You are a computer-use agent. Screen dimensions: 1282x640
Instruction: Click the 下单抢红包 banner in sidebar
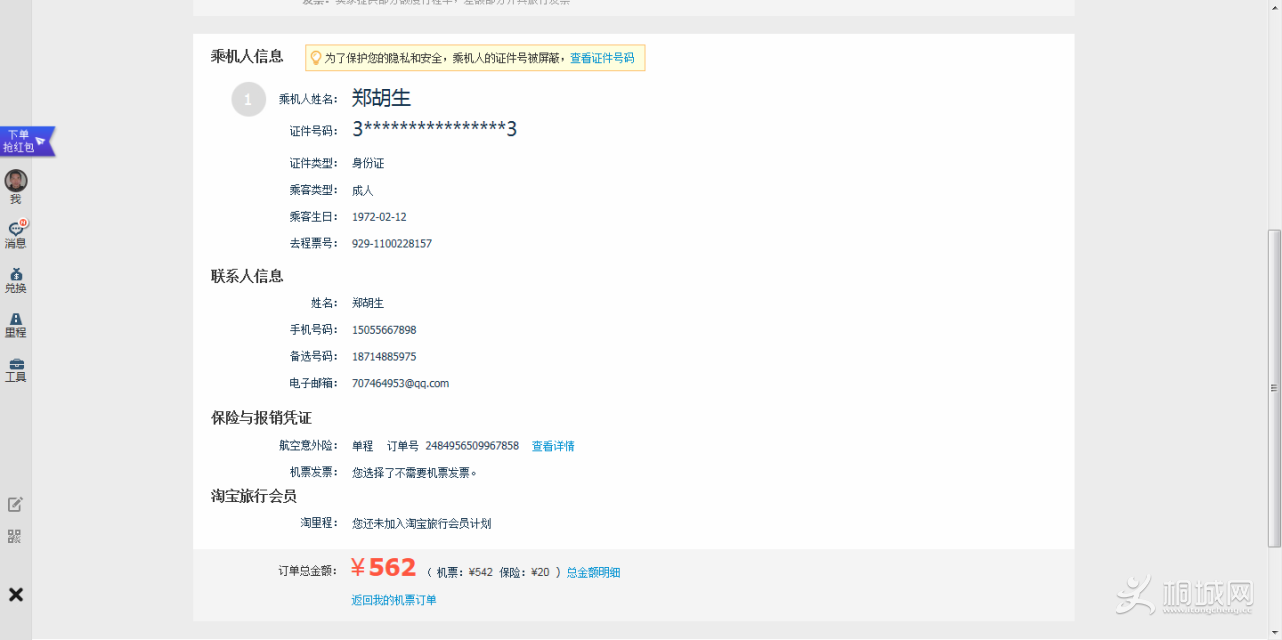click(24, 141)
